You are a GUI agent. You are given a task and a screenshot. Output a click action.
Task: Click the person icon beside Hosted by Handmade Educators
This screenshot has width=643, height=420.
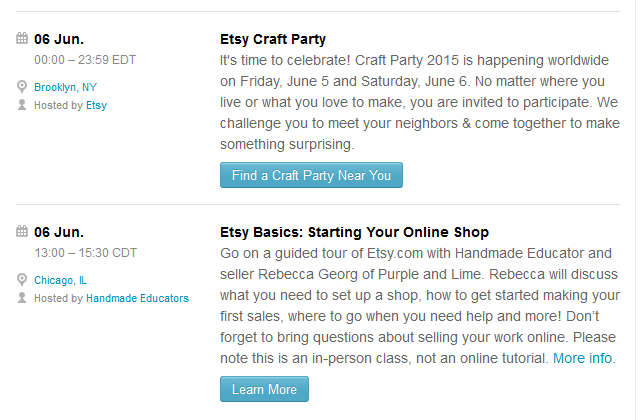pyautogui.click(x=22, y=297)
